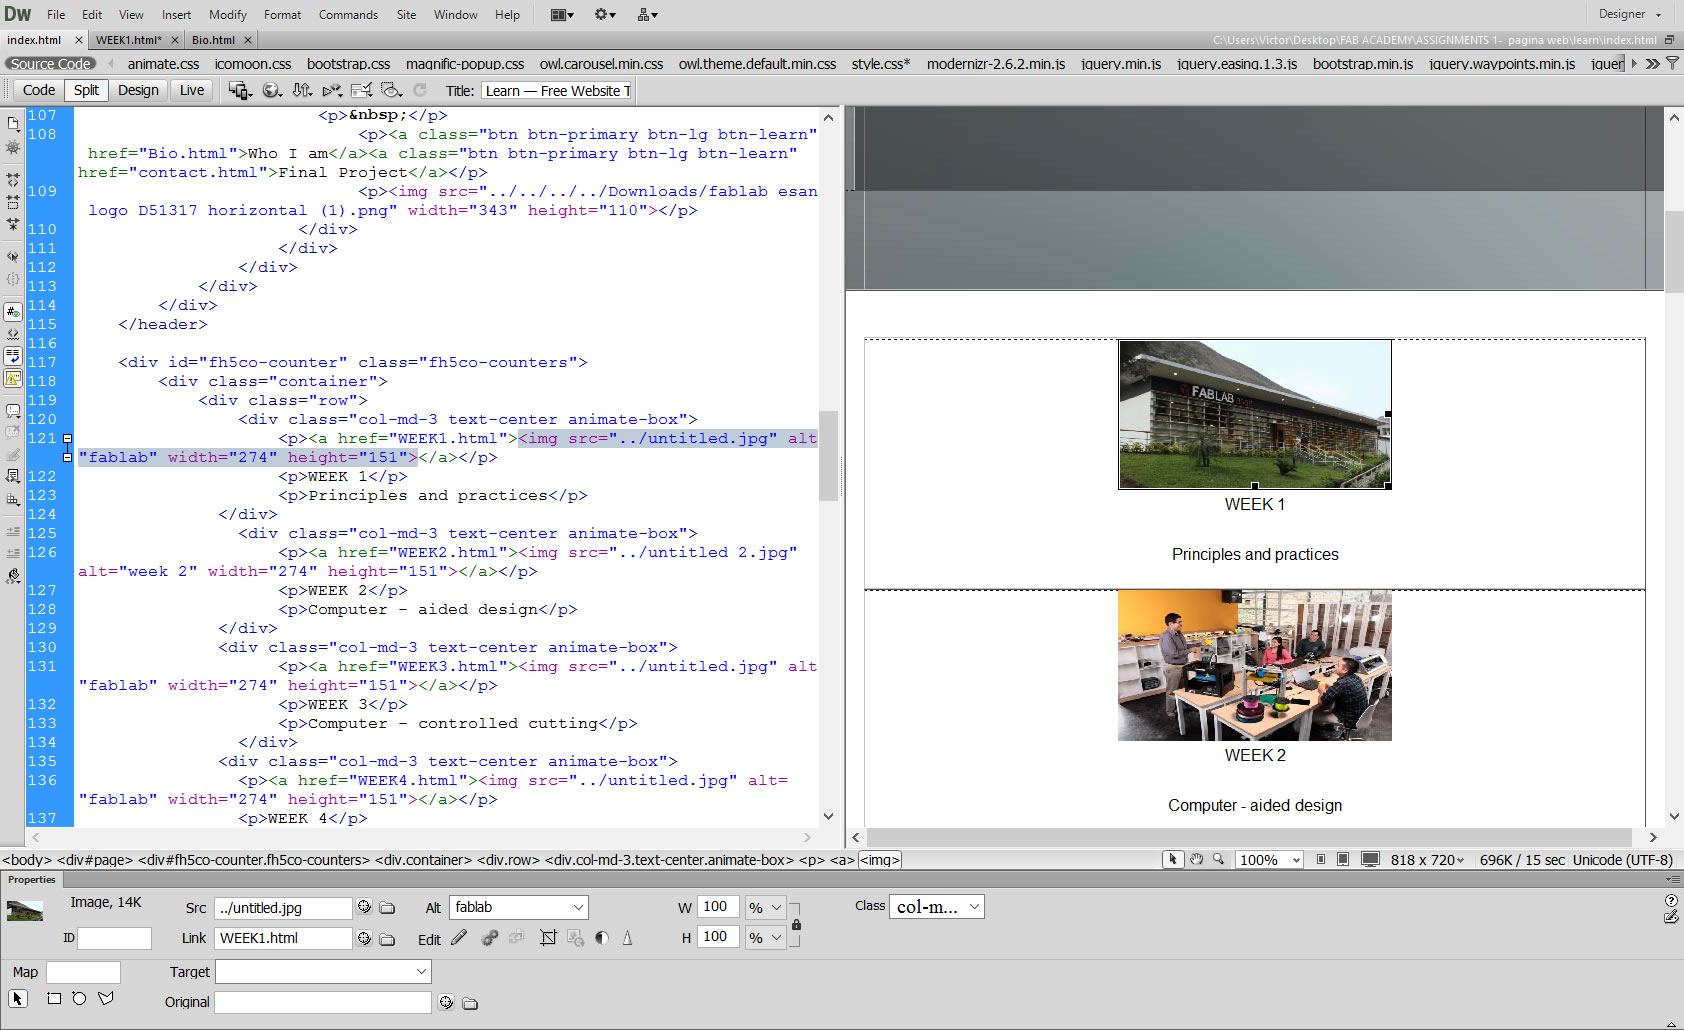This screenshot has width=1684, height=1030.
Task: Switch to Desktop size preview icon
Action: [1370, 859]
